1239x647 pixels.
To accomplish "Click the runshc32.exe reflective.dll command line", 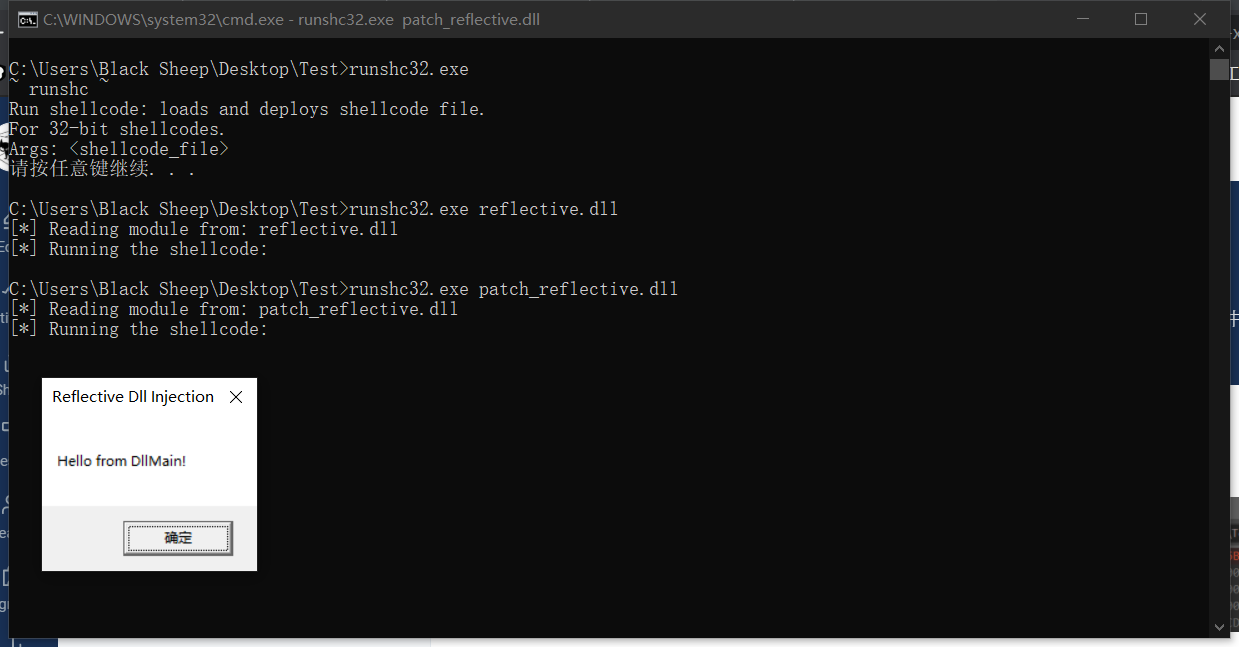I will click(x=314, y=209).
